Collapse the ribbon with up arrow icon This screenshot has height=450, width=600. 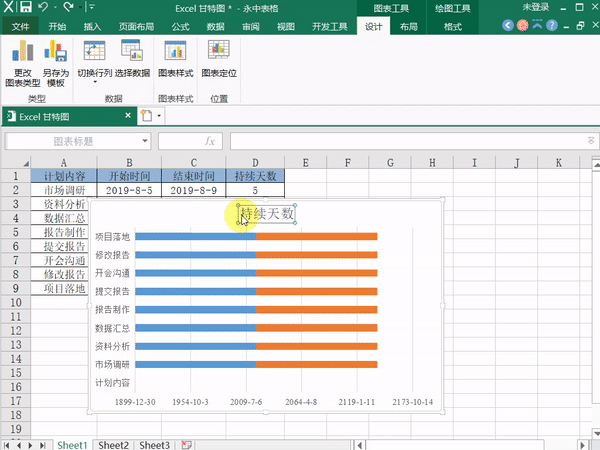(537, 25)
